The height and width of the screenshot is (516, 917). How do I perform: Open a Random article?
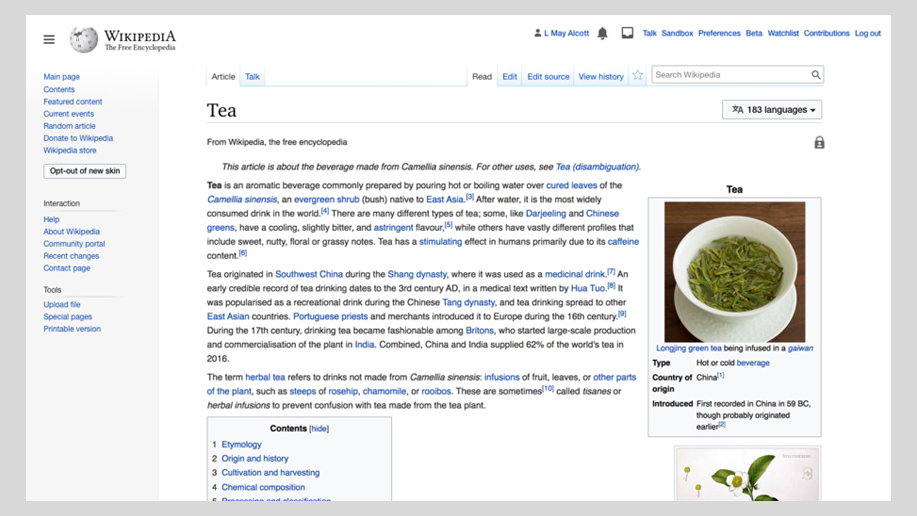click(x=69, y=126)
